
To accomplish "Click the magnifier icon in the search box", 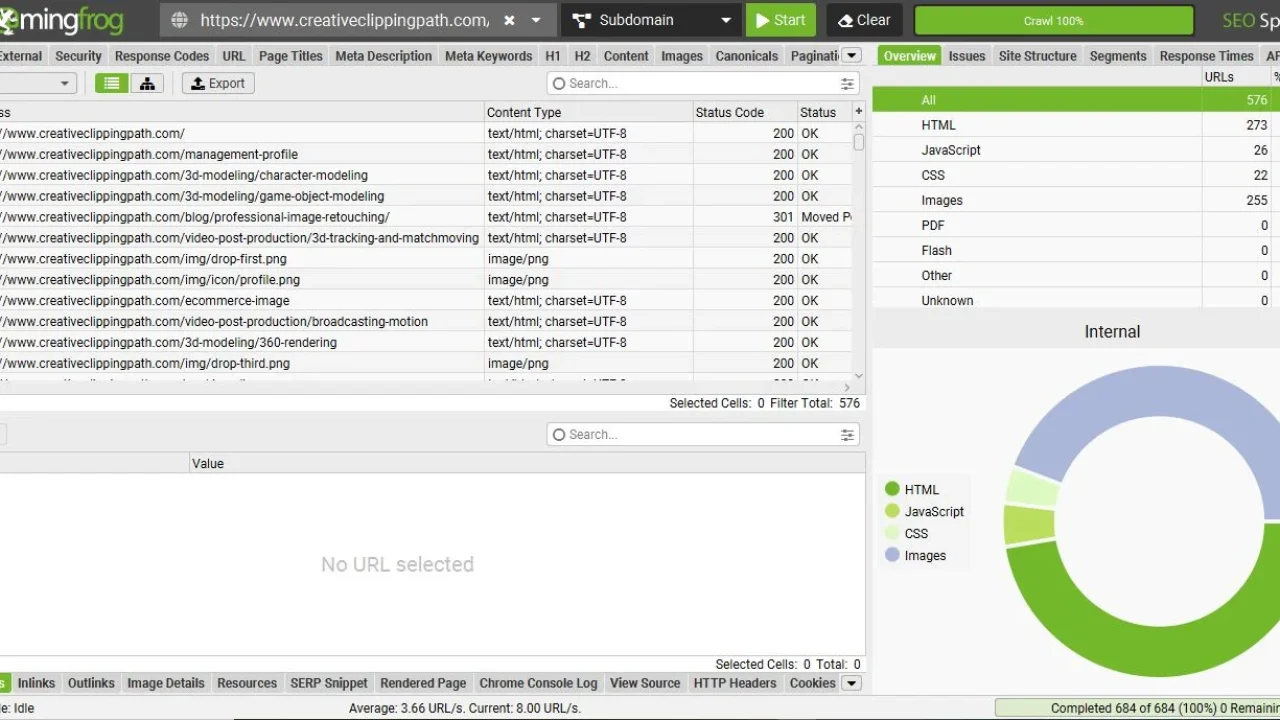I will point(559,83).
